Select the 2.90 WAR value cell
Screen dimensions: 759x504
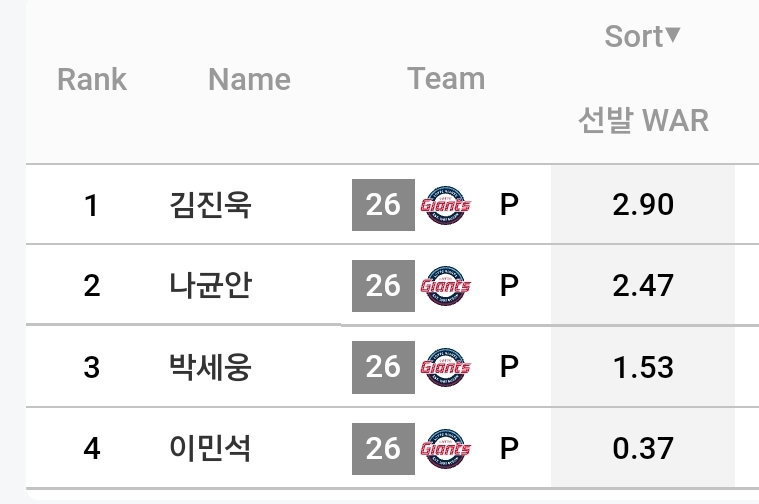coord(643,205)
